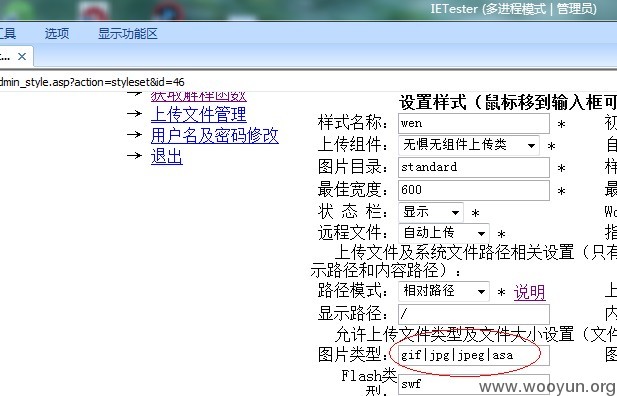
Task: Focus the 图片类型 field with gif|jpg|jpeg|asa
Action: [474, 355]
